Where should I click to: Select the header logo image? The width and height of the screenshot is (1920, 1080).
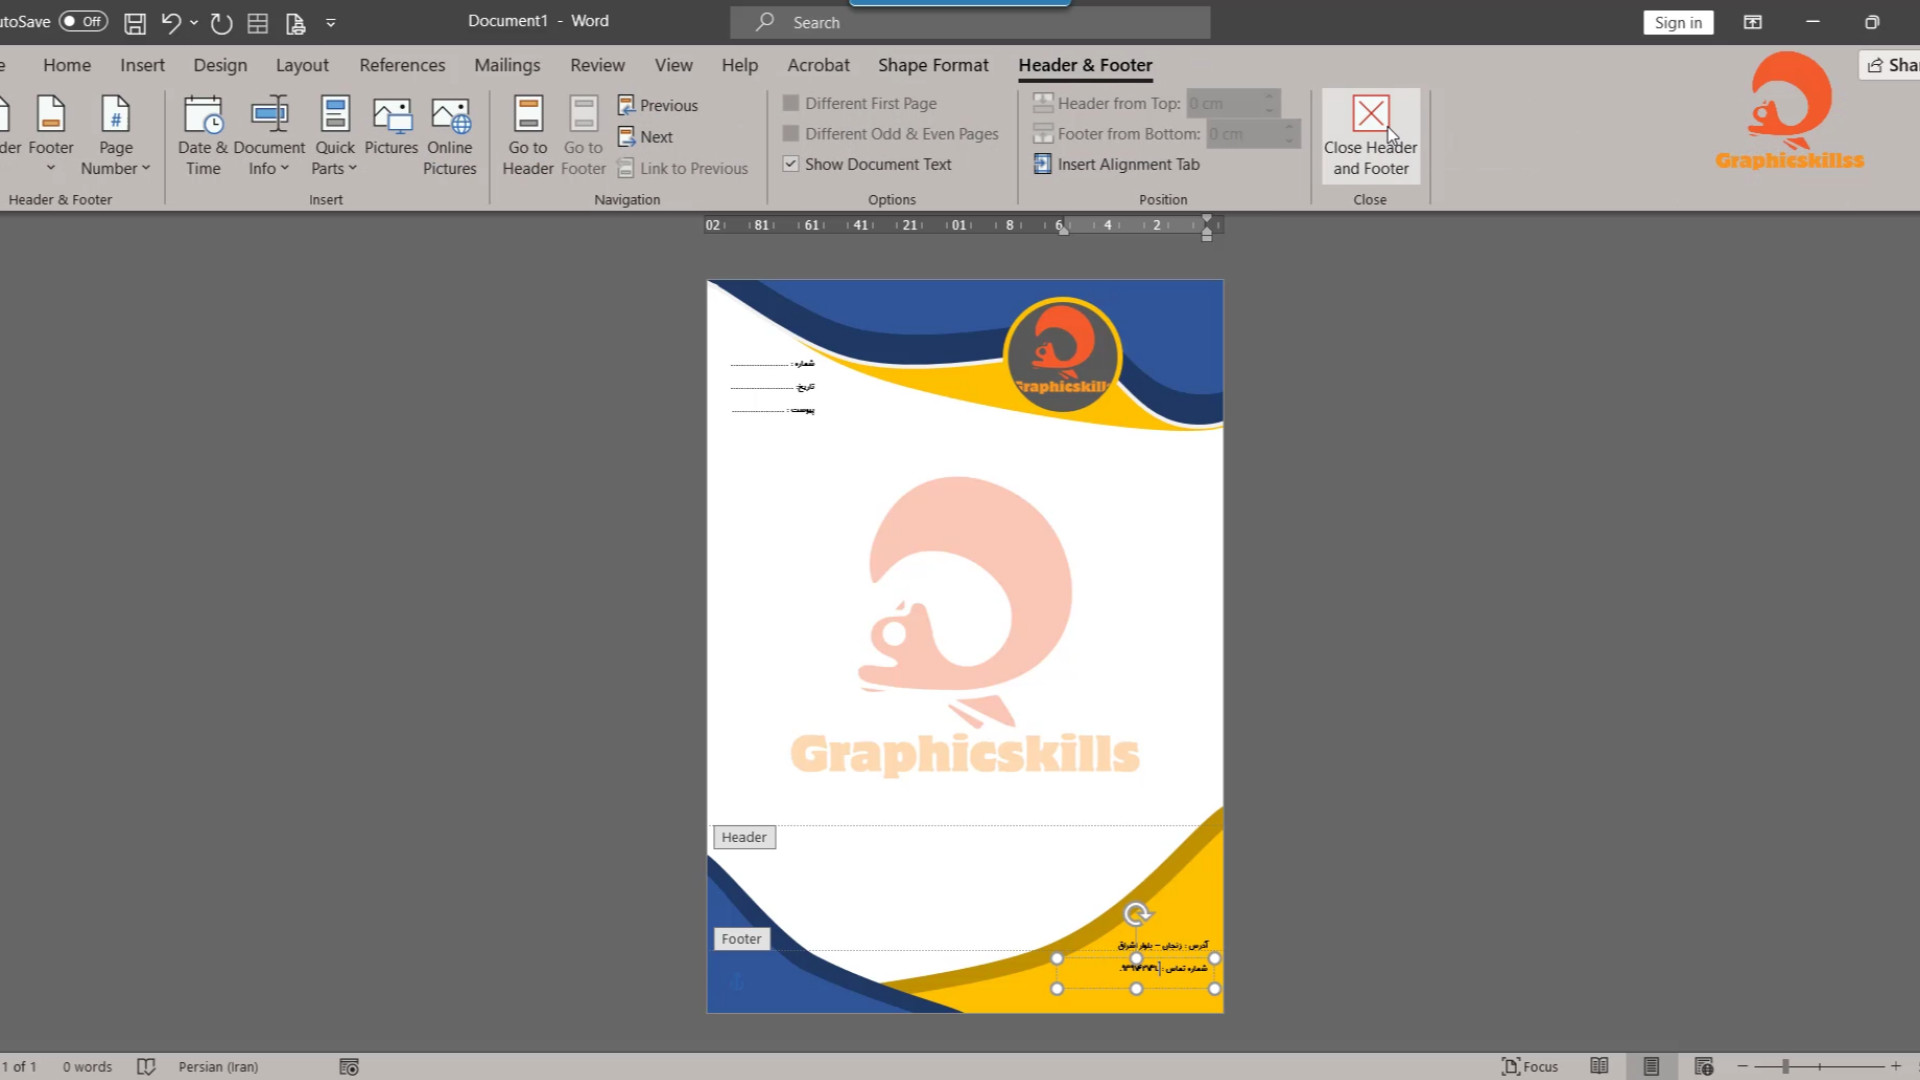[1063, 355]
